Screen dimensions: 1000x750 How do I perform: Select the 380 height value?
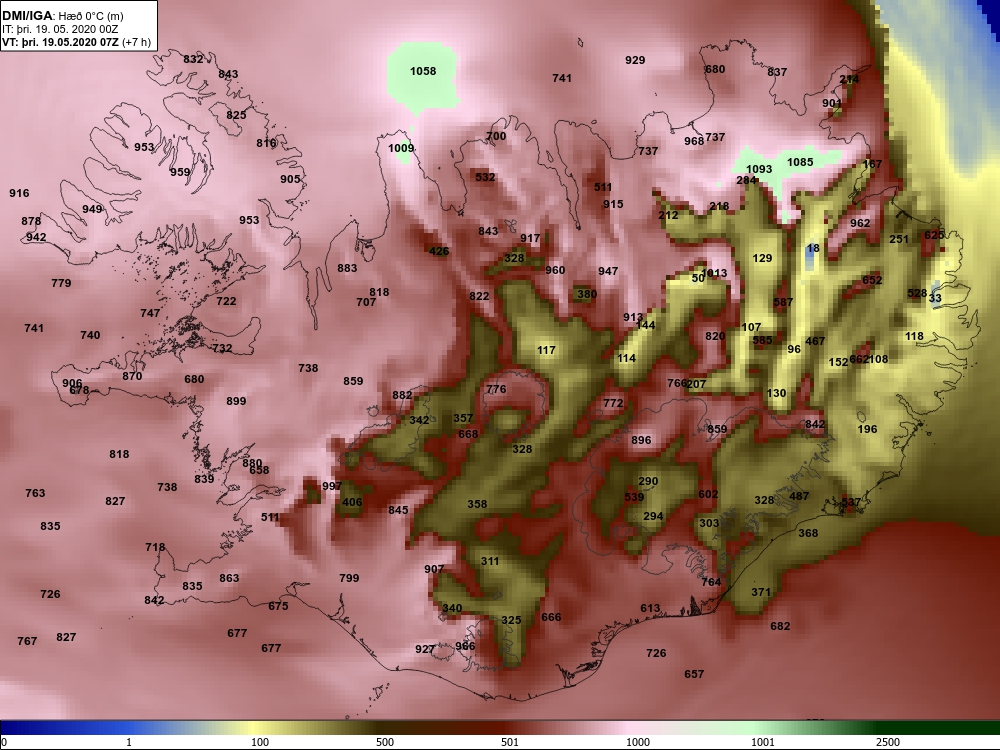click(x=587, y=294)
